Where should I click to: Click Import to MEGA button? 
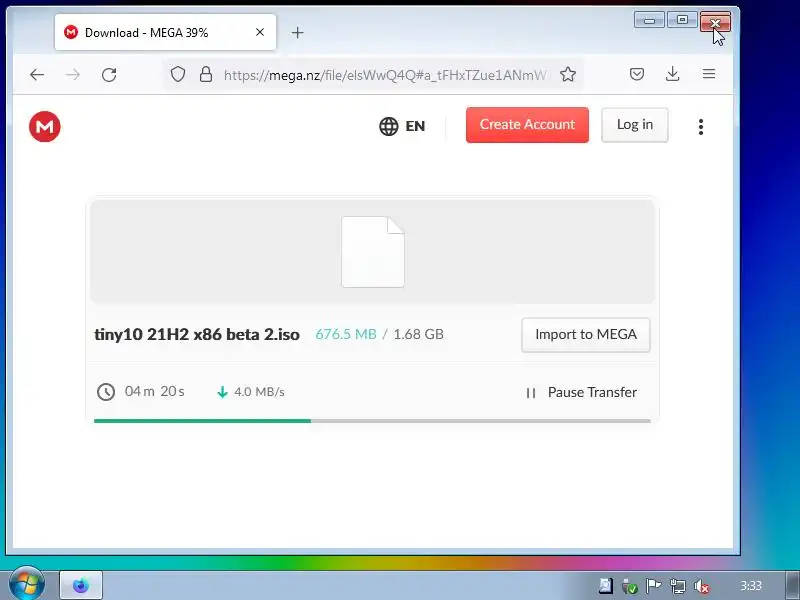[586, 335]
